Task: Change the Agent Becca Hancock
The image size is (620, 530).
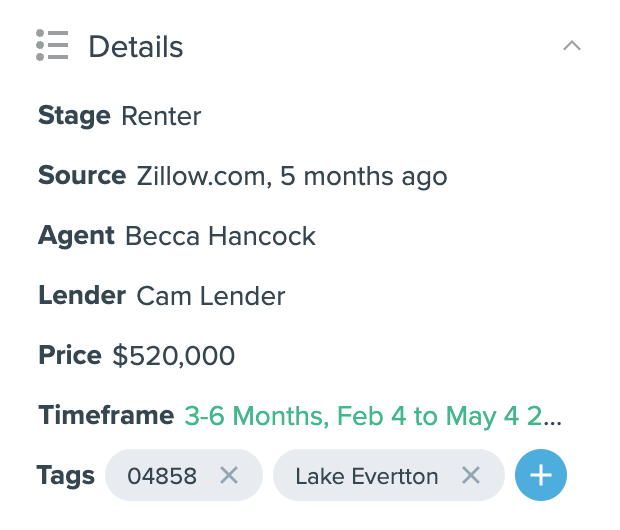Action: pyautogui.click(x=220, y=236)
